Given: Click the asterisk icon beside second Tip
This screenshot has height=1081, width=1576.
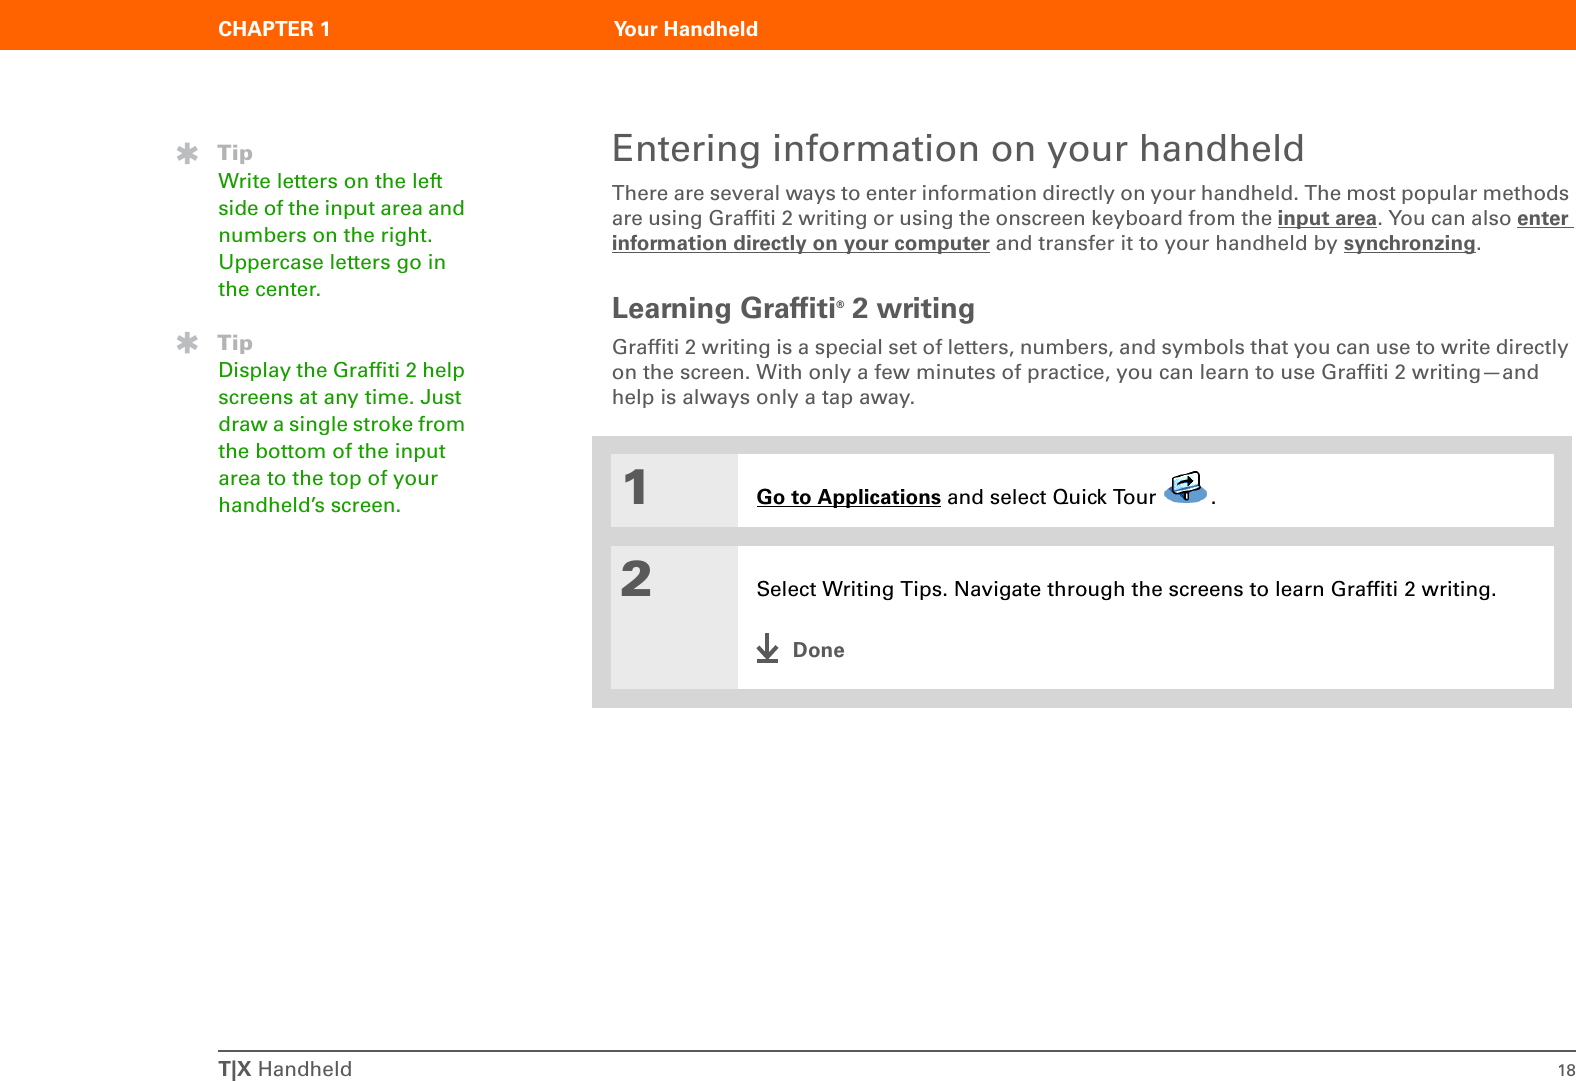Looking at the screenshot, I should pyautogui.click(x=187, y=343).
